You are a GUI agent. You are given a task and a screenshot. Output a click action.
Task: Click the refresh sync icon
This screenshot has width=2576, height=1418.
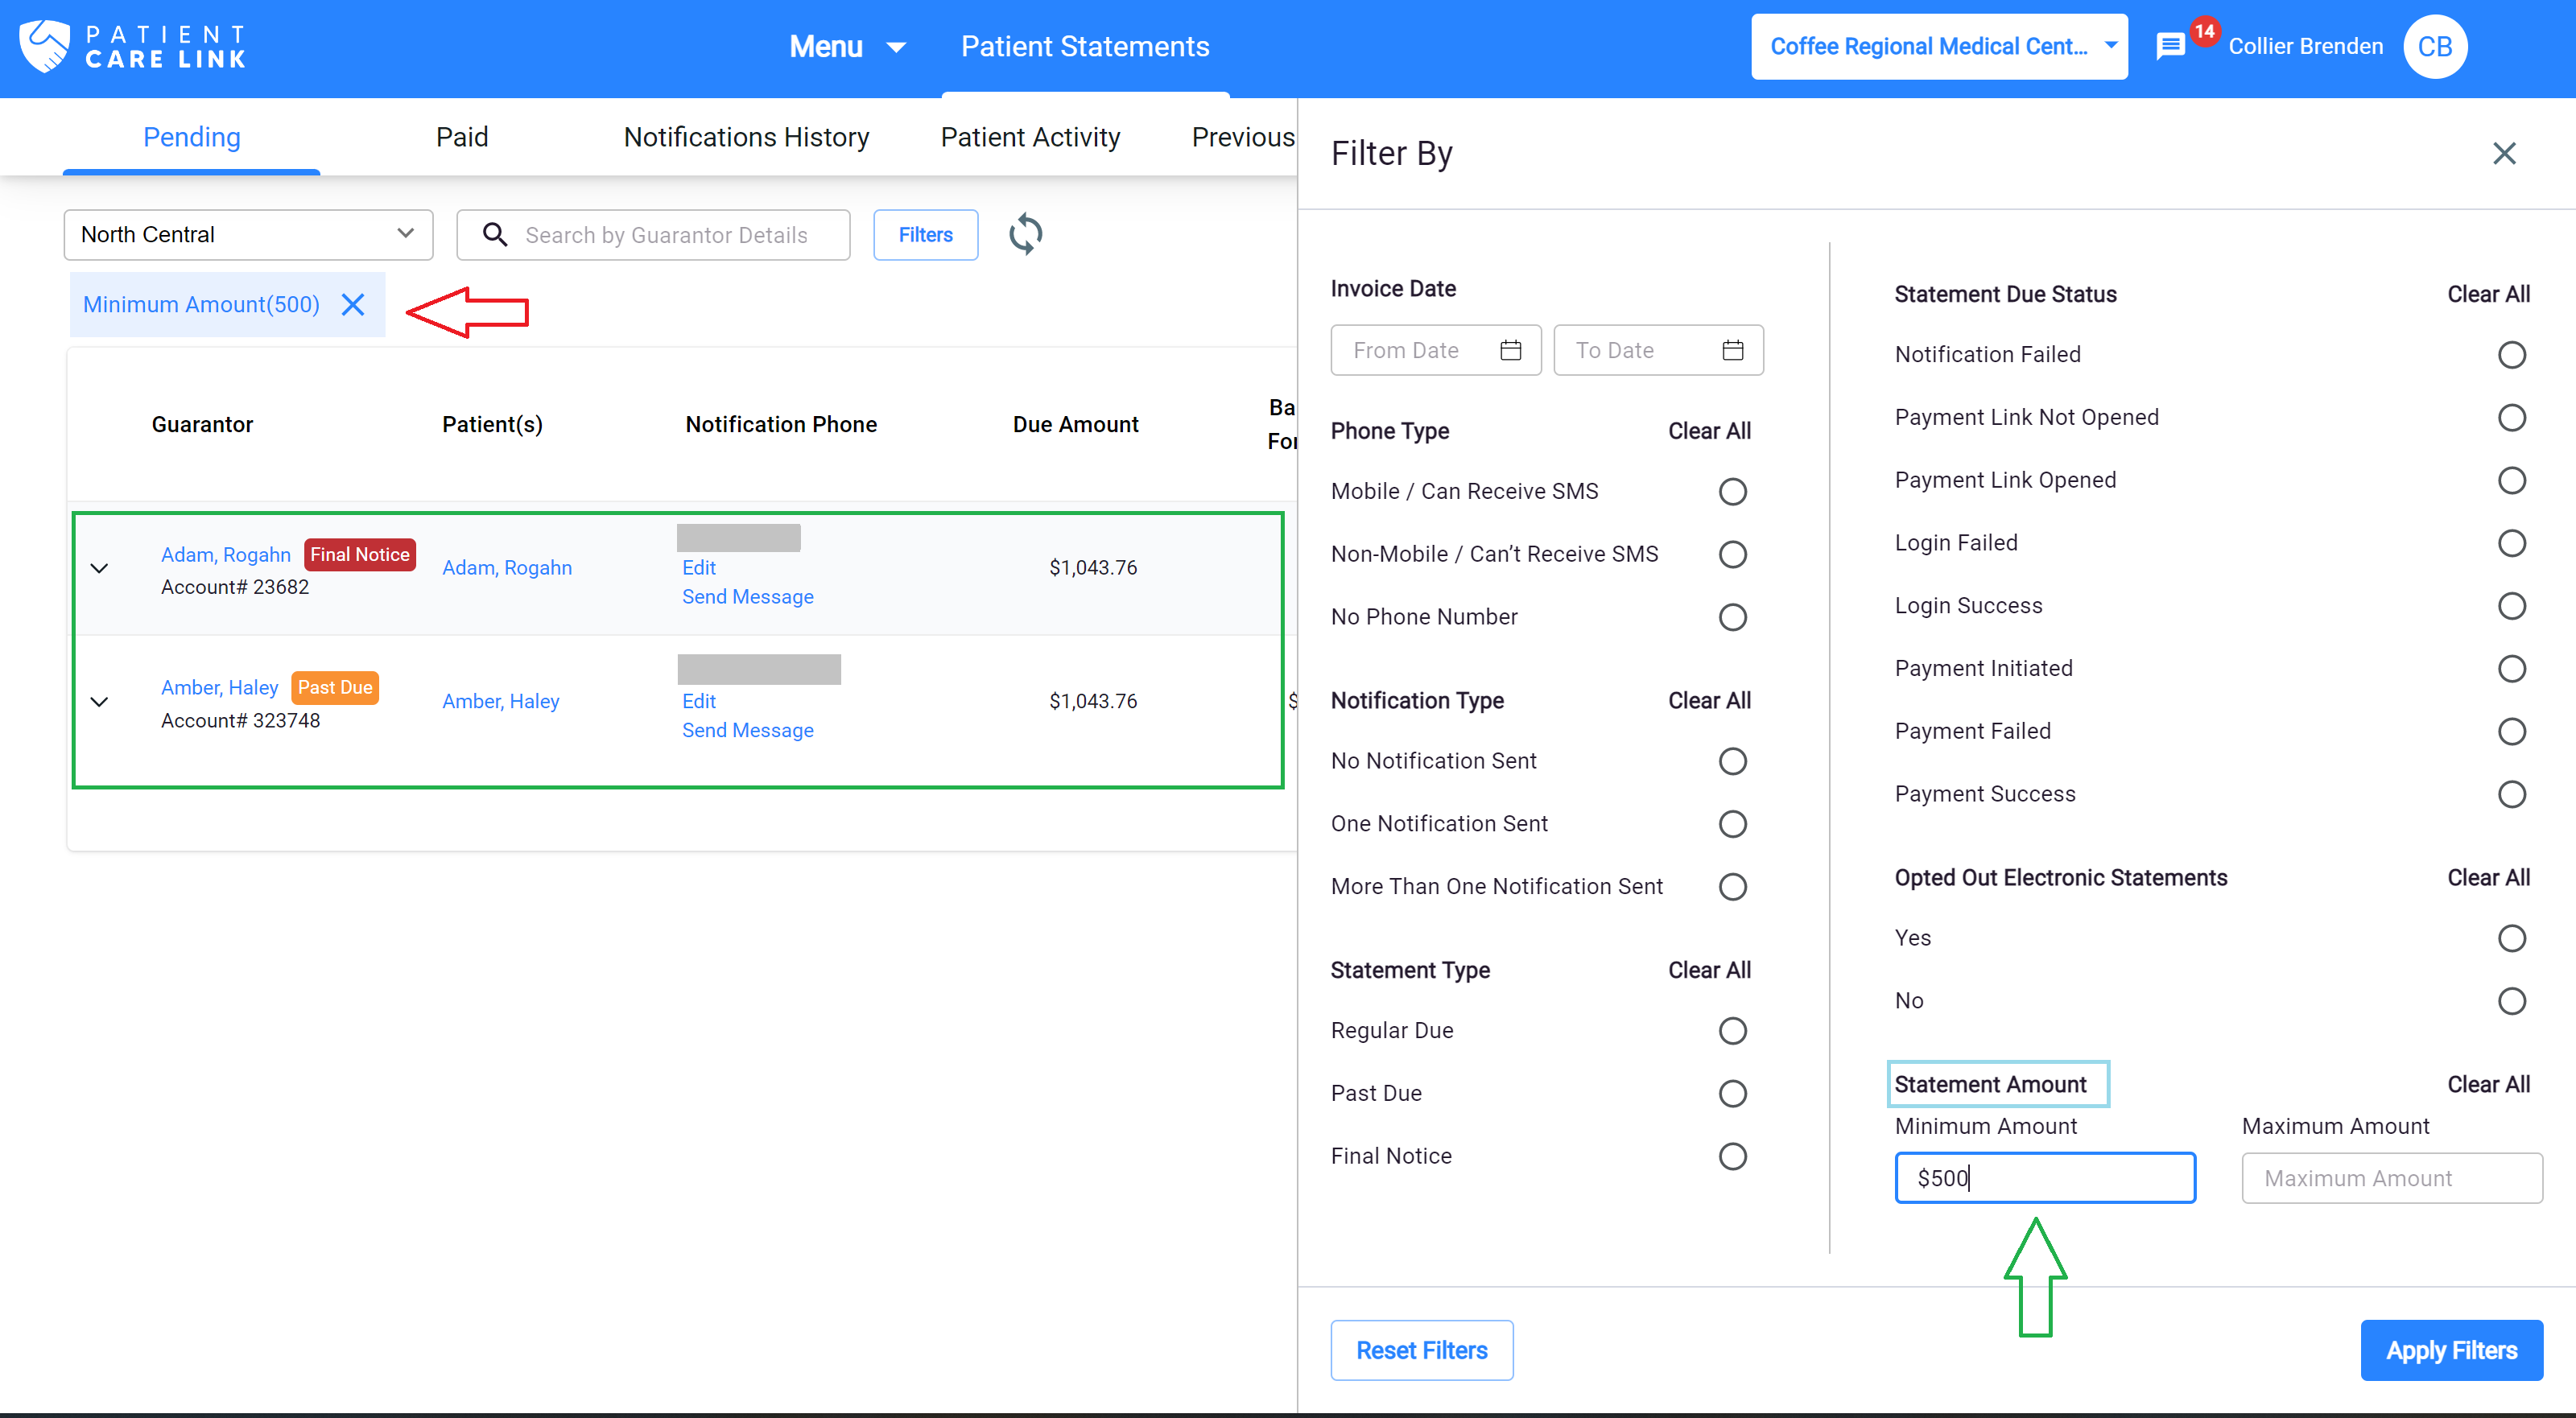click(1025, 234)
